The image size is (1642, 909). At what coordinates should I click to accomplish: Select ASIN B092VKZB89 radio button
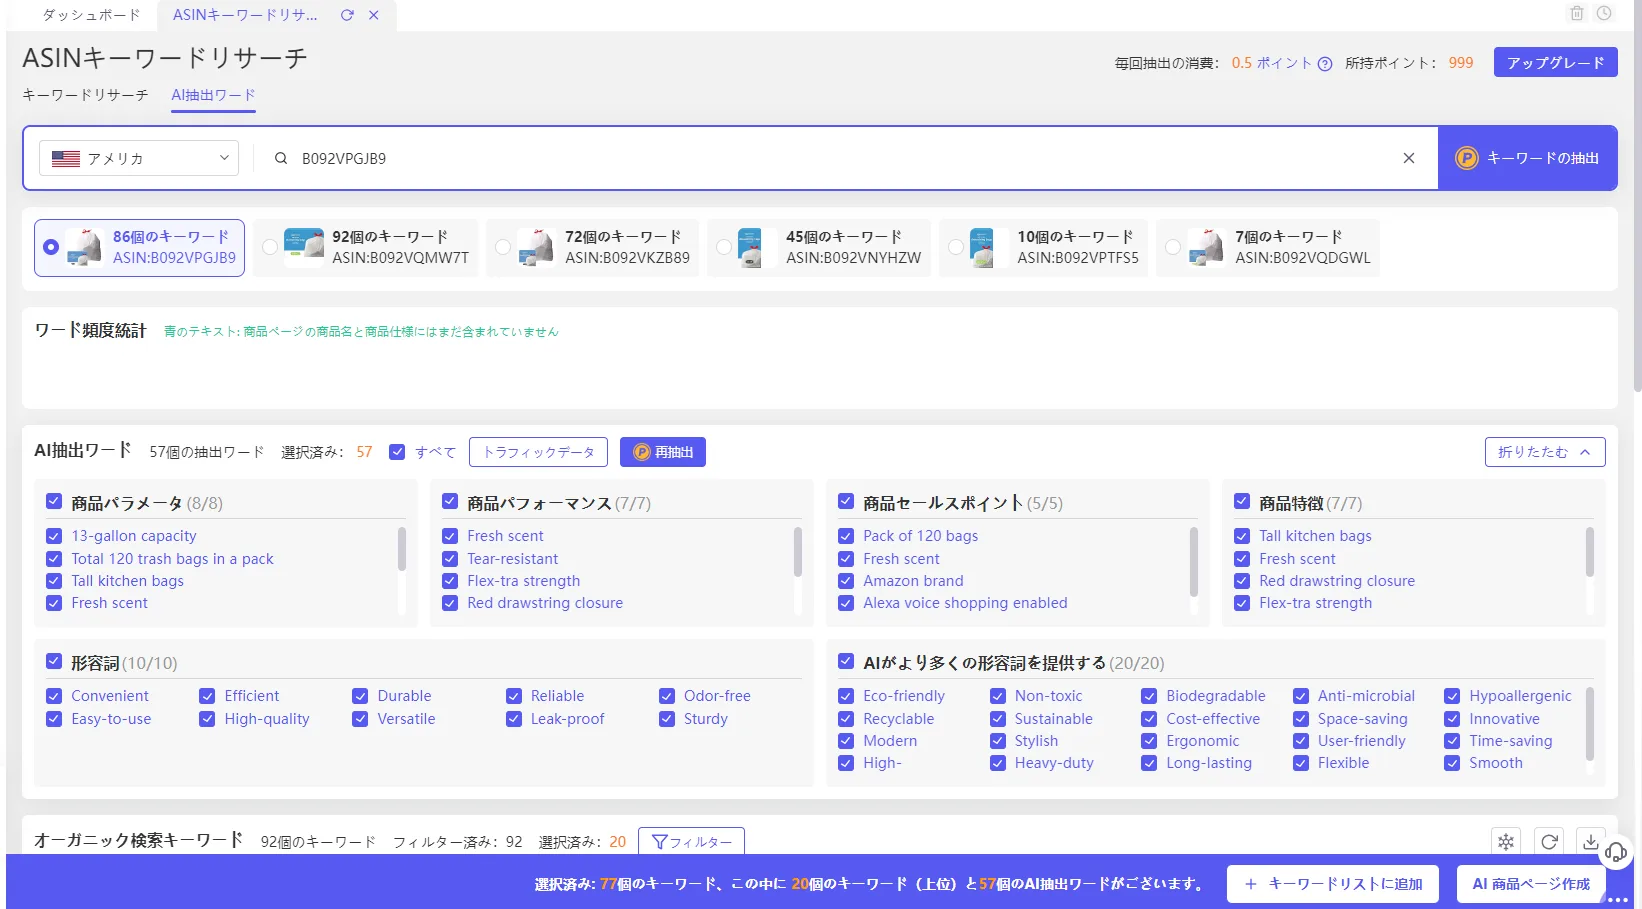[x=503, y=247]
